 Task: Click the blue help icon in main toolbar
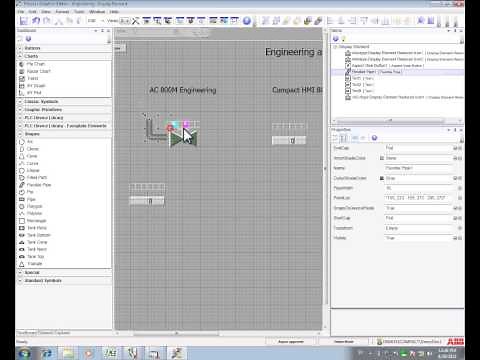click(247, 21)
